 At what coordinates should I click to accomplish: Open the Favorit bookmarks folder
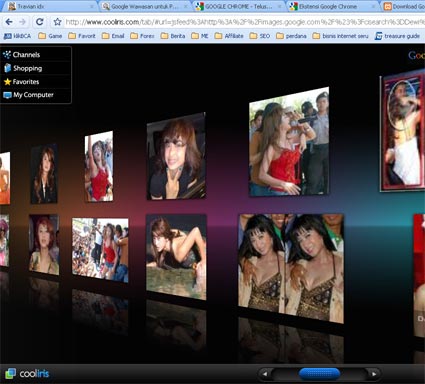(82, 36)
